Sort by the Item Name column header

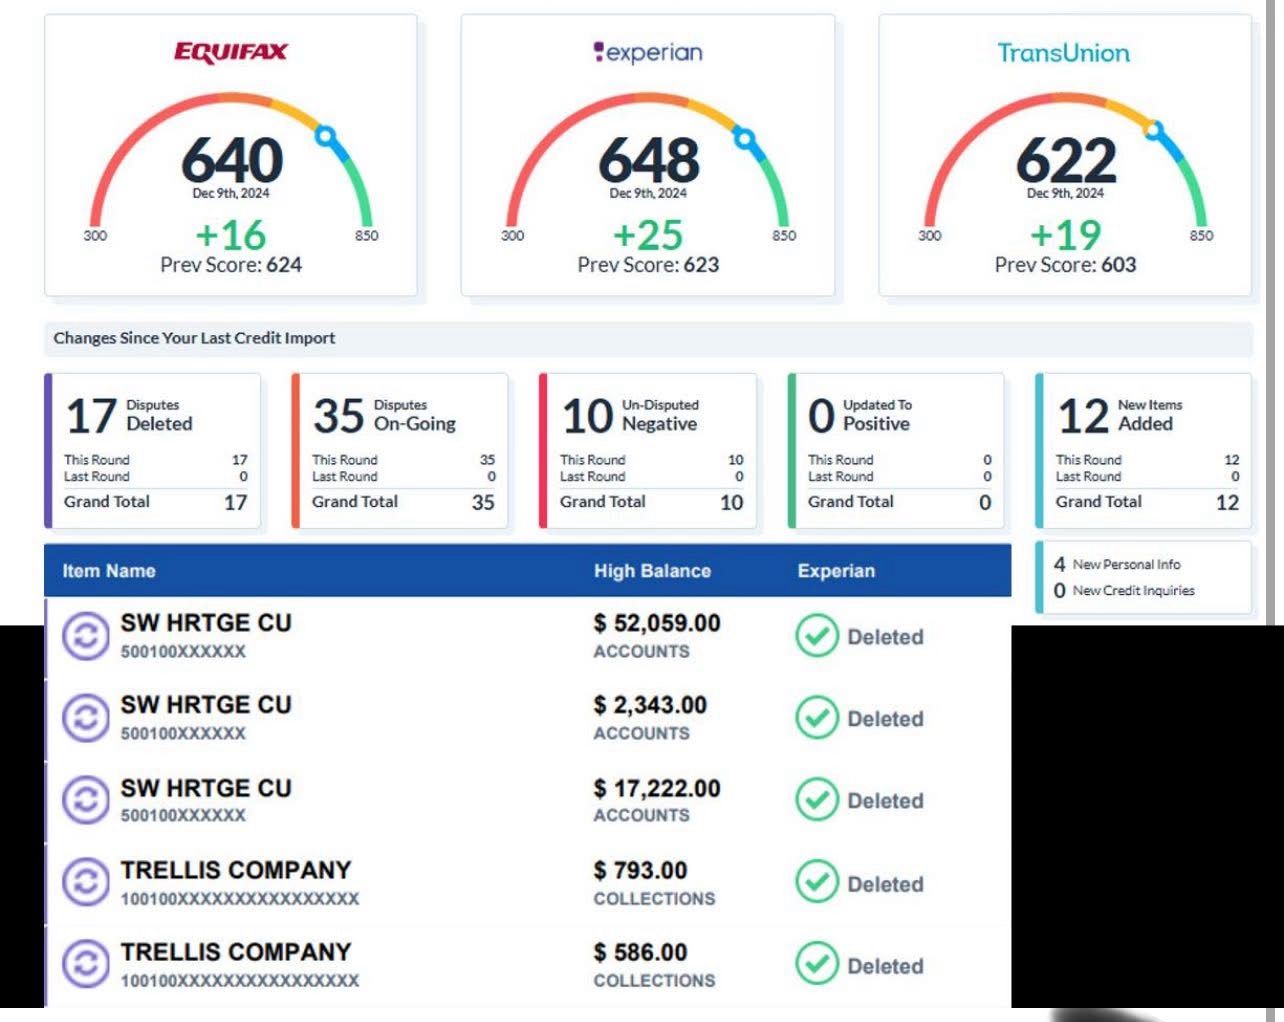(x=109, y=571)
